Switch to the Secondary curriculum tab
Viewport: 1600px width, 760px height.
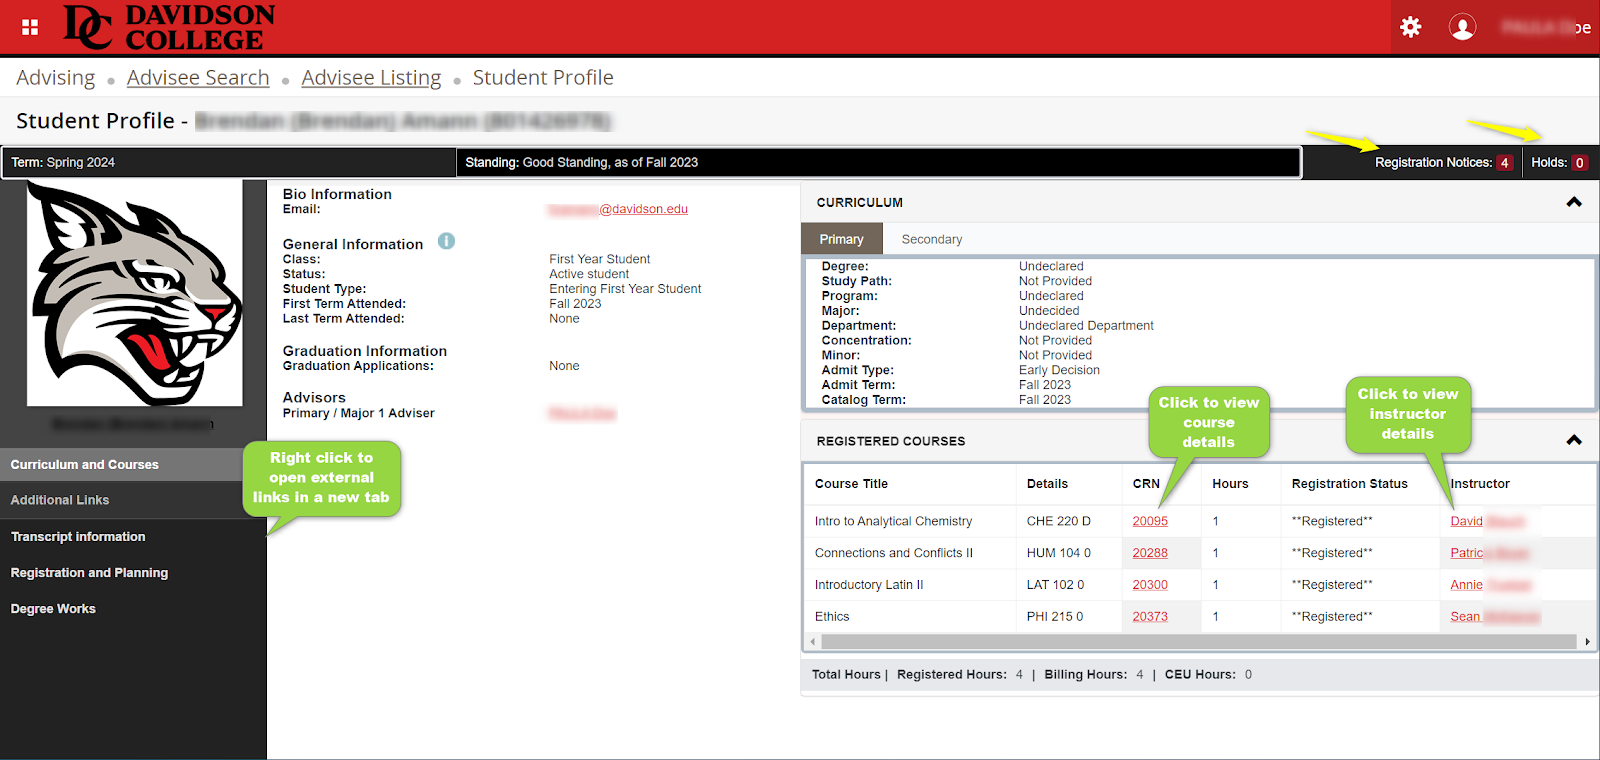pyautogui.click(x=932, y=239)
